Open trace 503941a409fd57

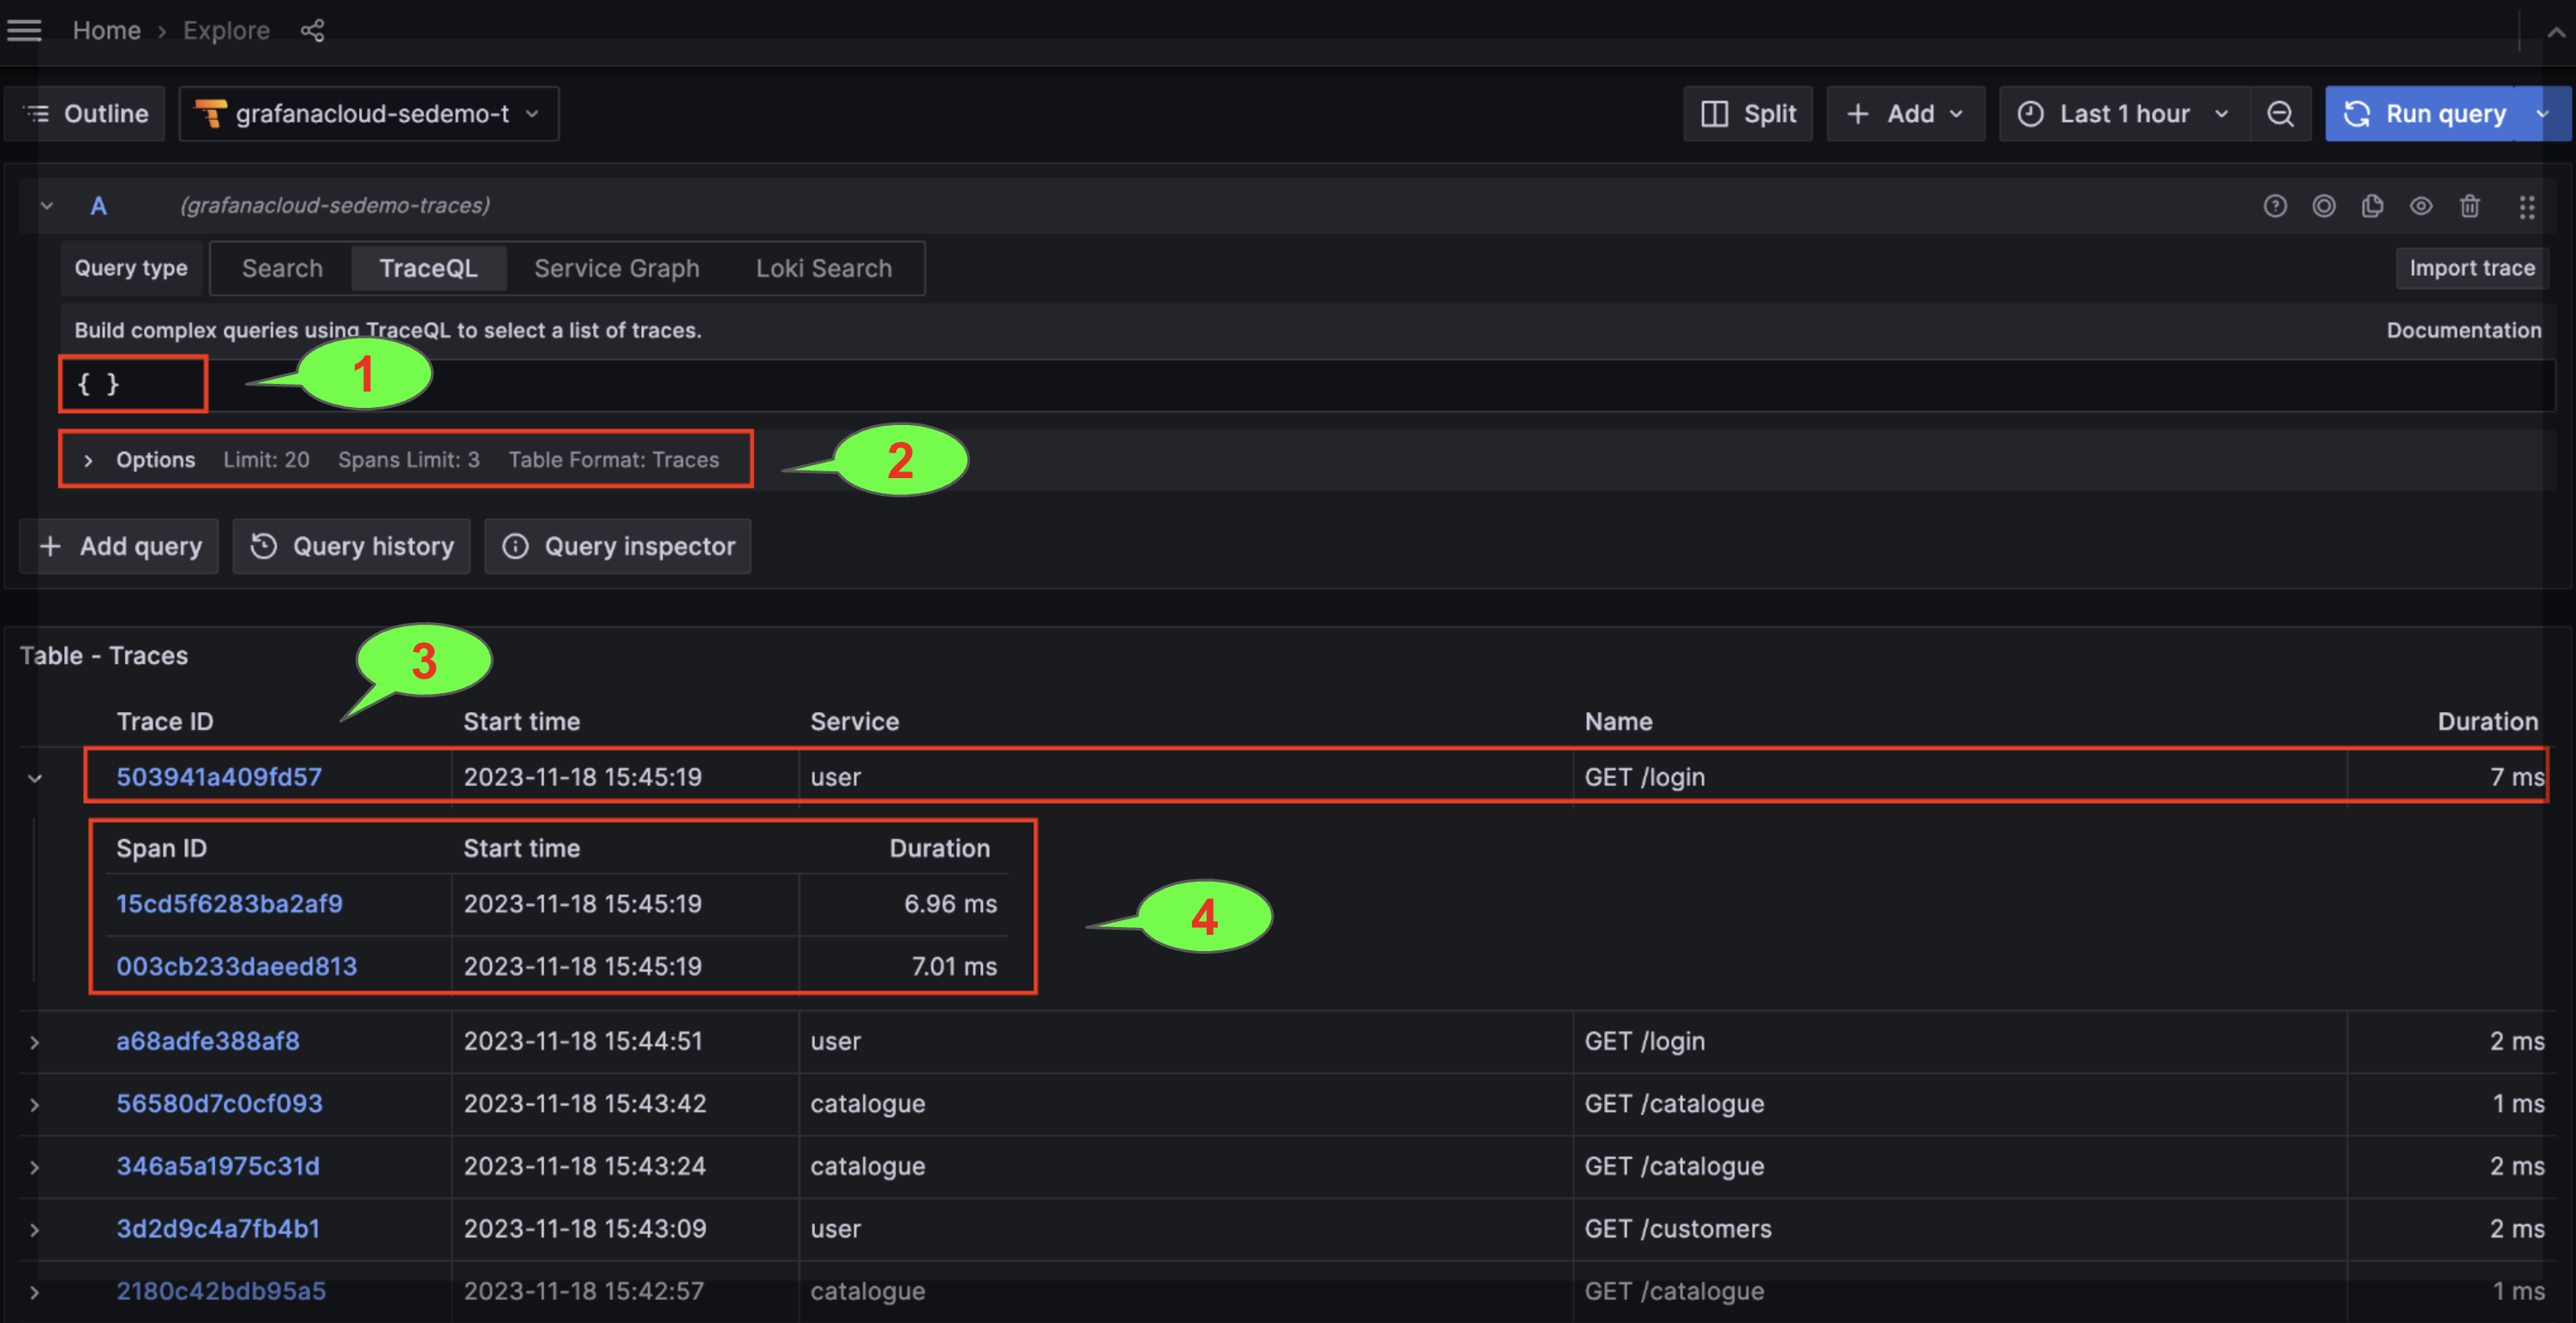click(x=218, y=776)
